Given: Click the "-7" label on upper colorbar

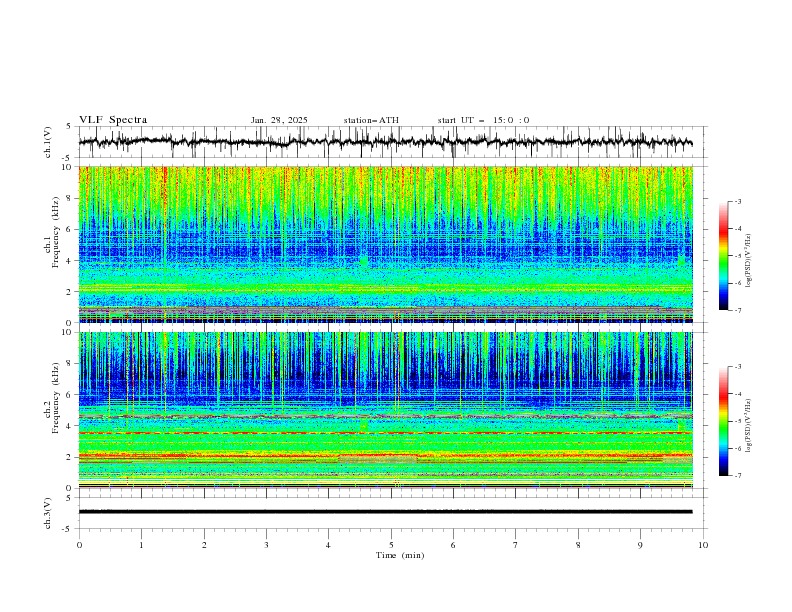Looking at the screenshot, I should click(x=738, y=311).
